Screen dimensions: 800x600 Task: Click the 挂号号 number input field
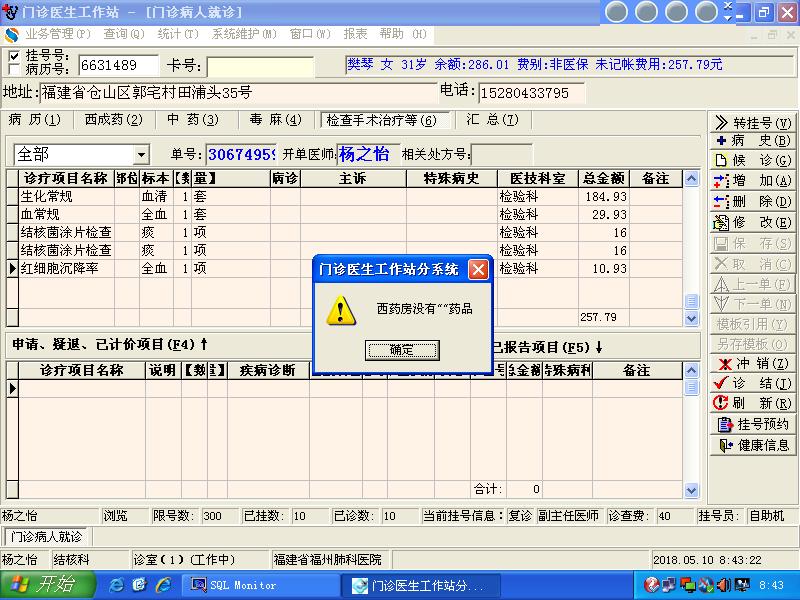click(x=118, y=65)
